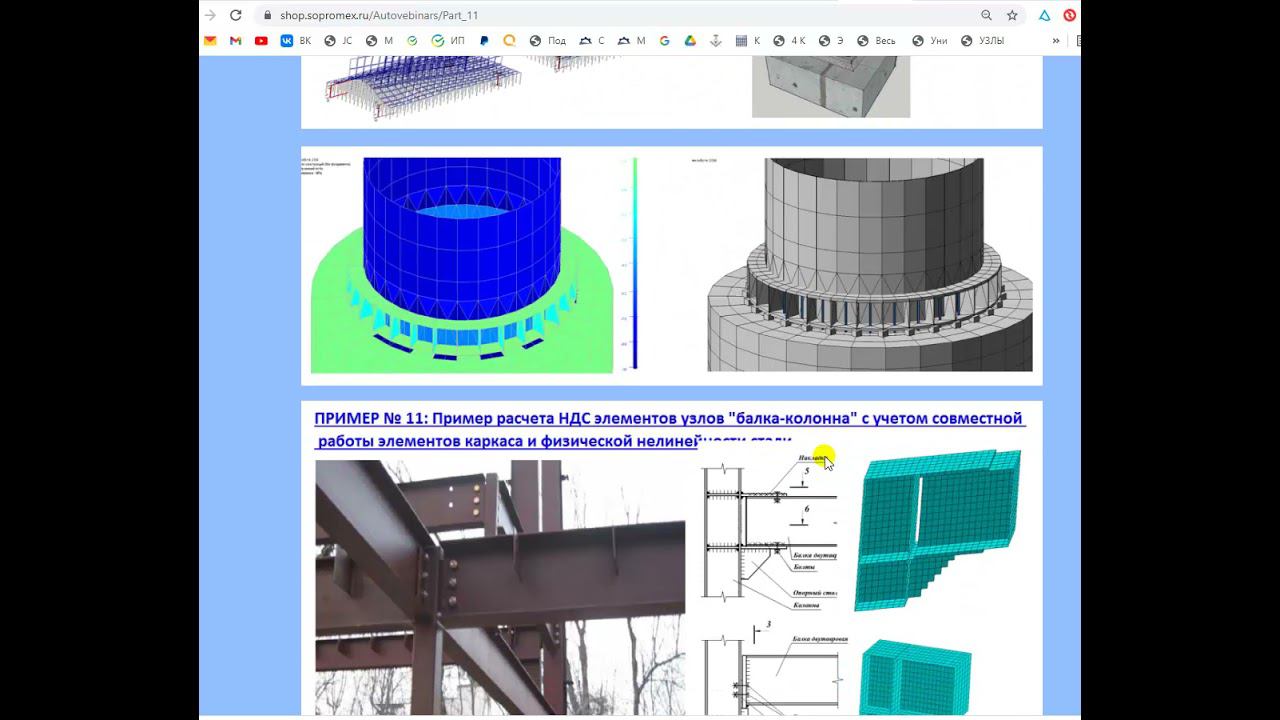1280x720 pixels.
Task: Click the teal triangle extension icon
Action: click(1044, 15)
